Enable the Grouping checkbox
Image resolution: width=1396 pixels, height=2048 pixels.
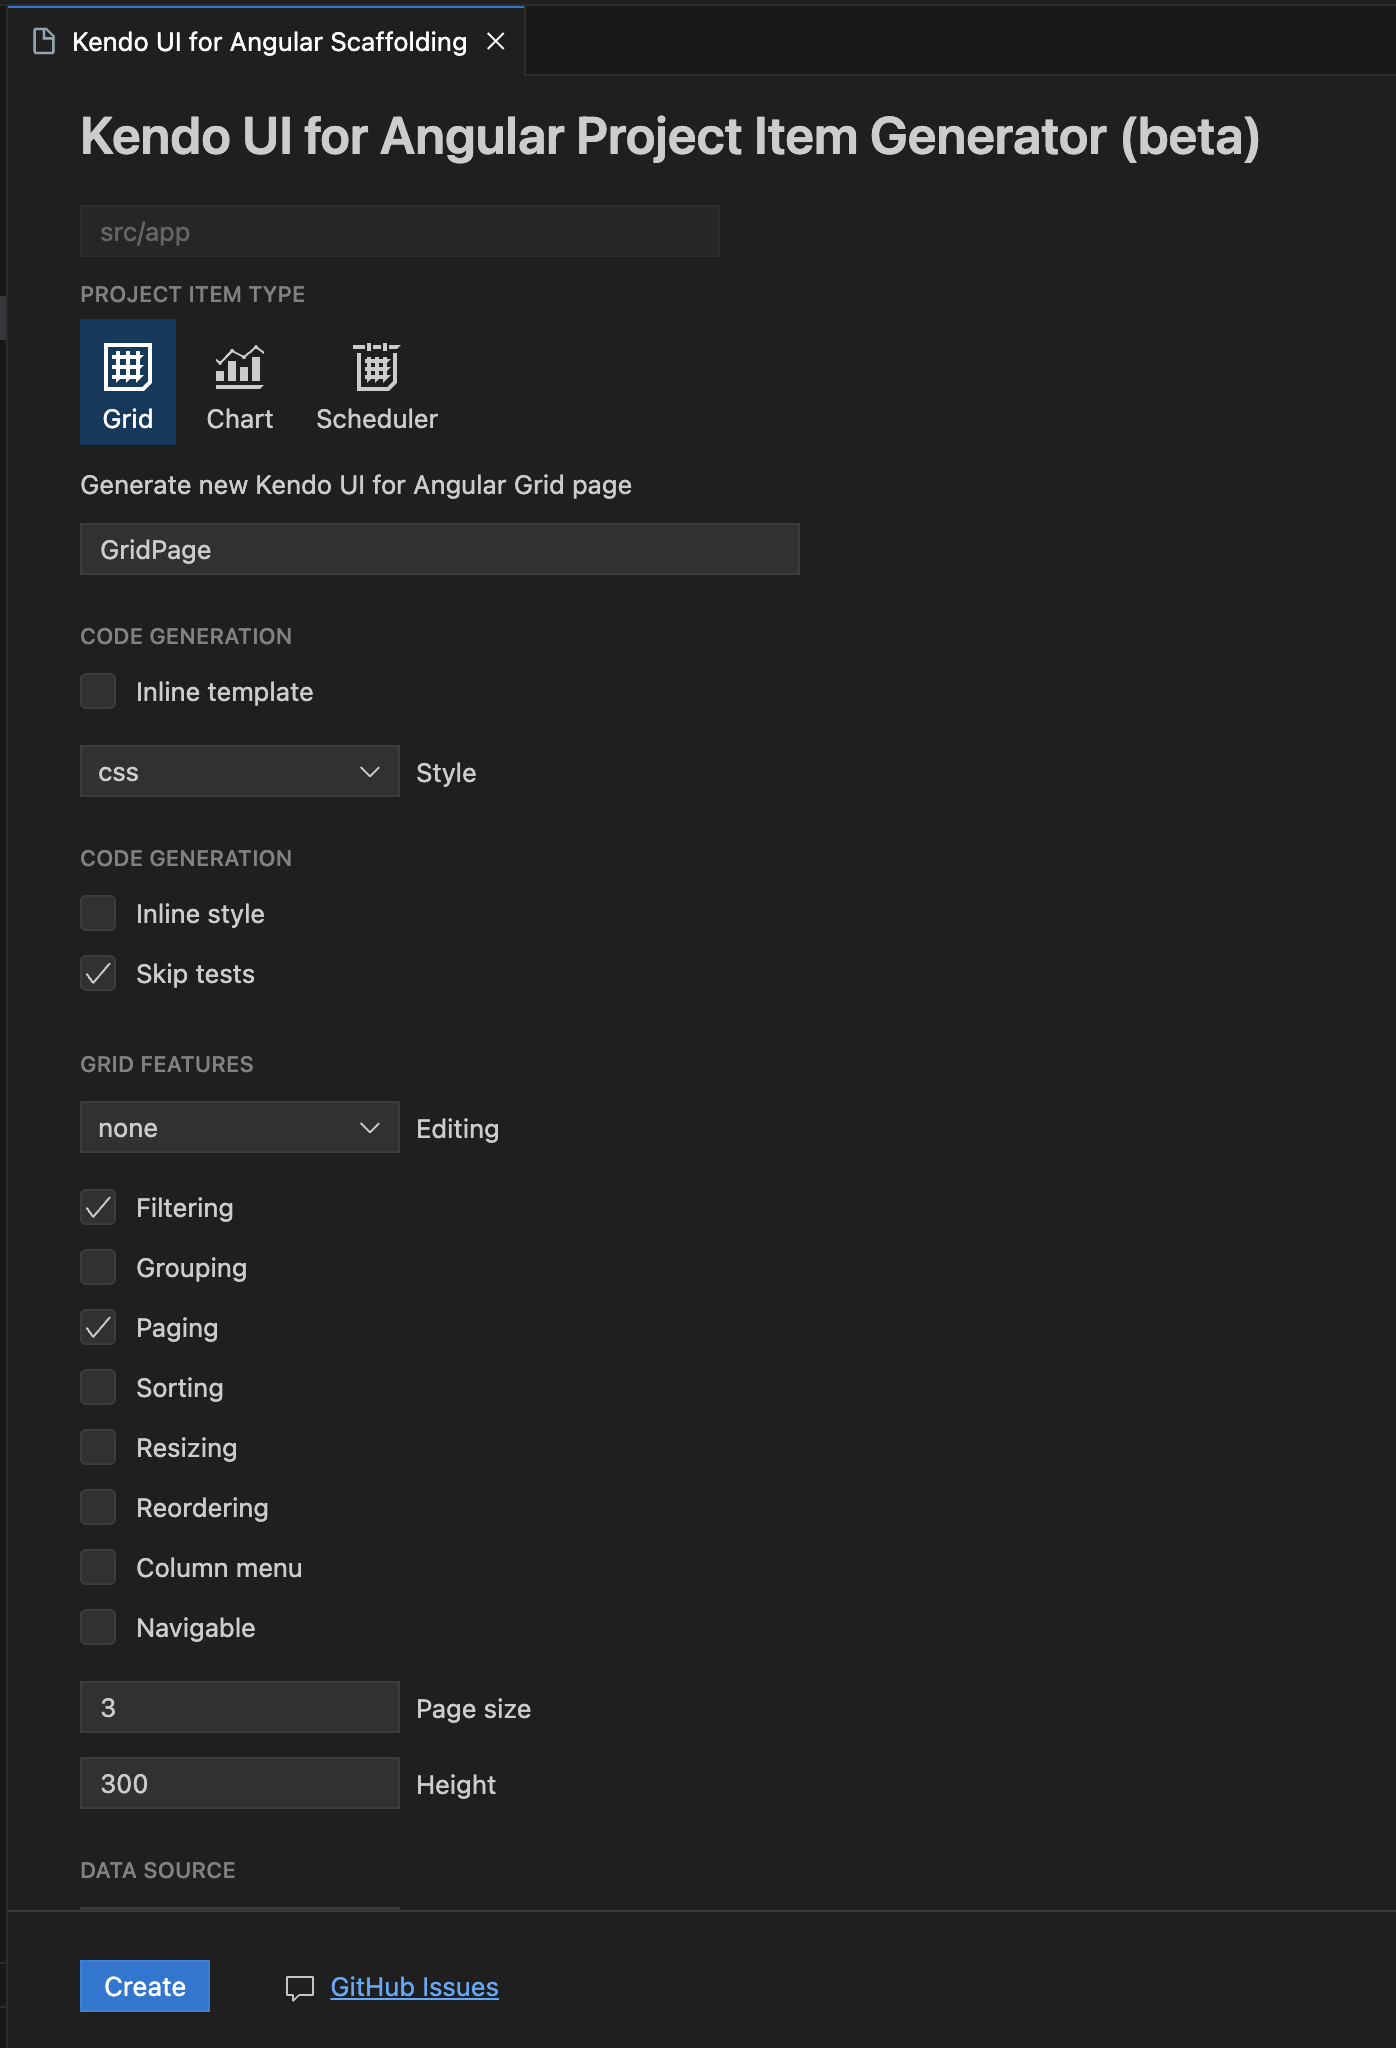[98, 1267]
